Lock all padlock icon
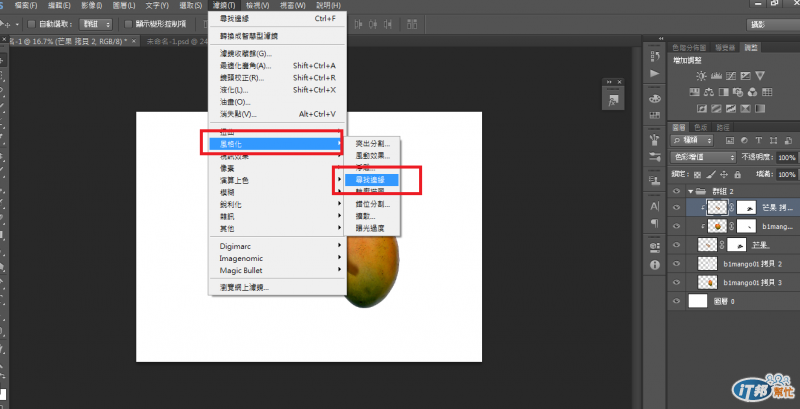 [x=737, y=174]
